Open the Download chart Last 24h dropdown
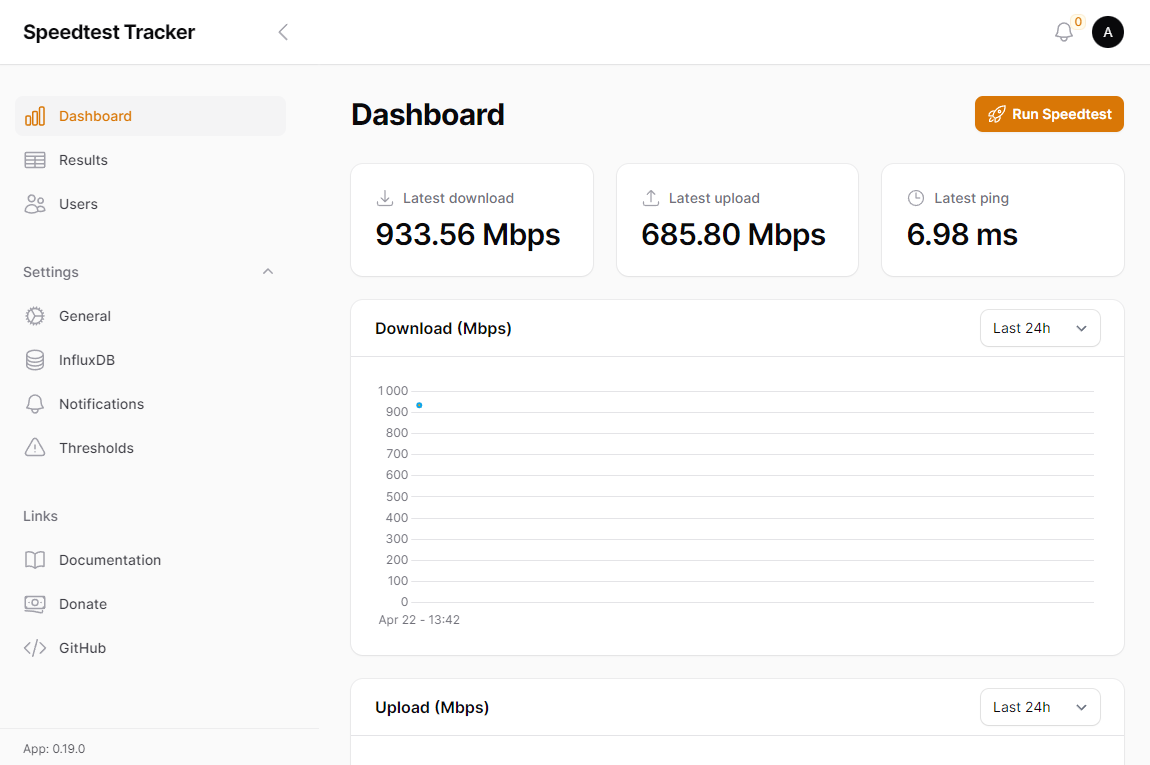The height and width of the screenshot is (765, 1150). [x=1040, y=328]
